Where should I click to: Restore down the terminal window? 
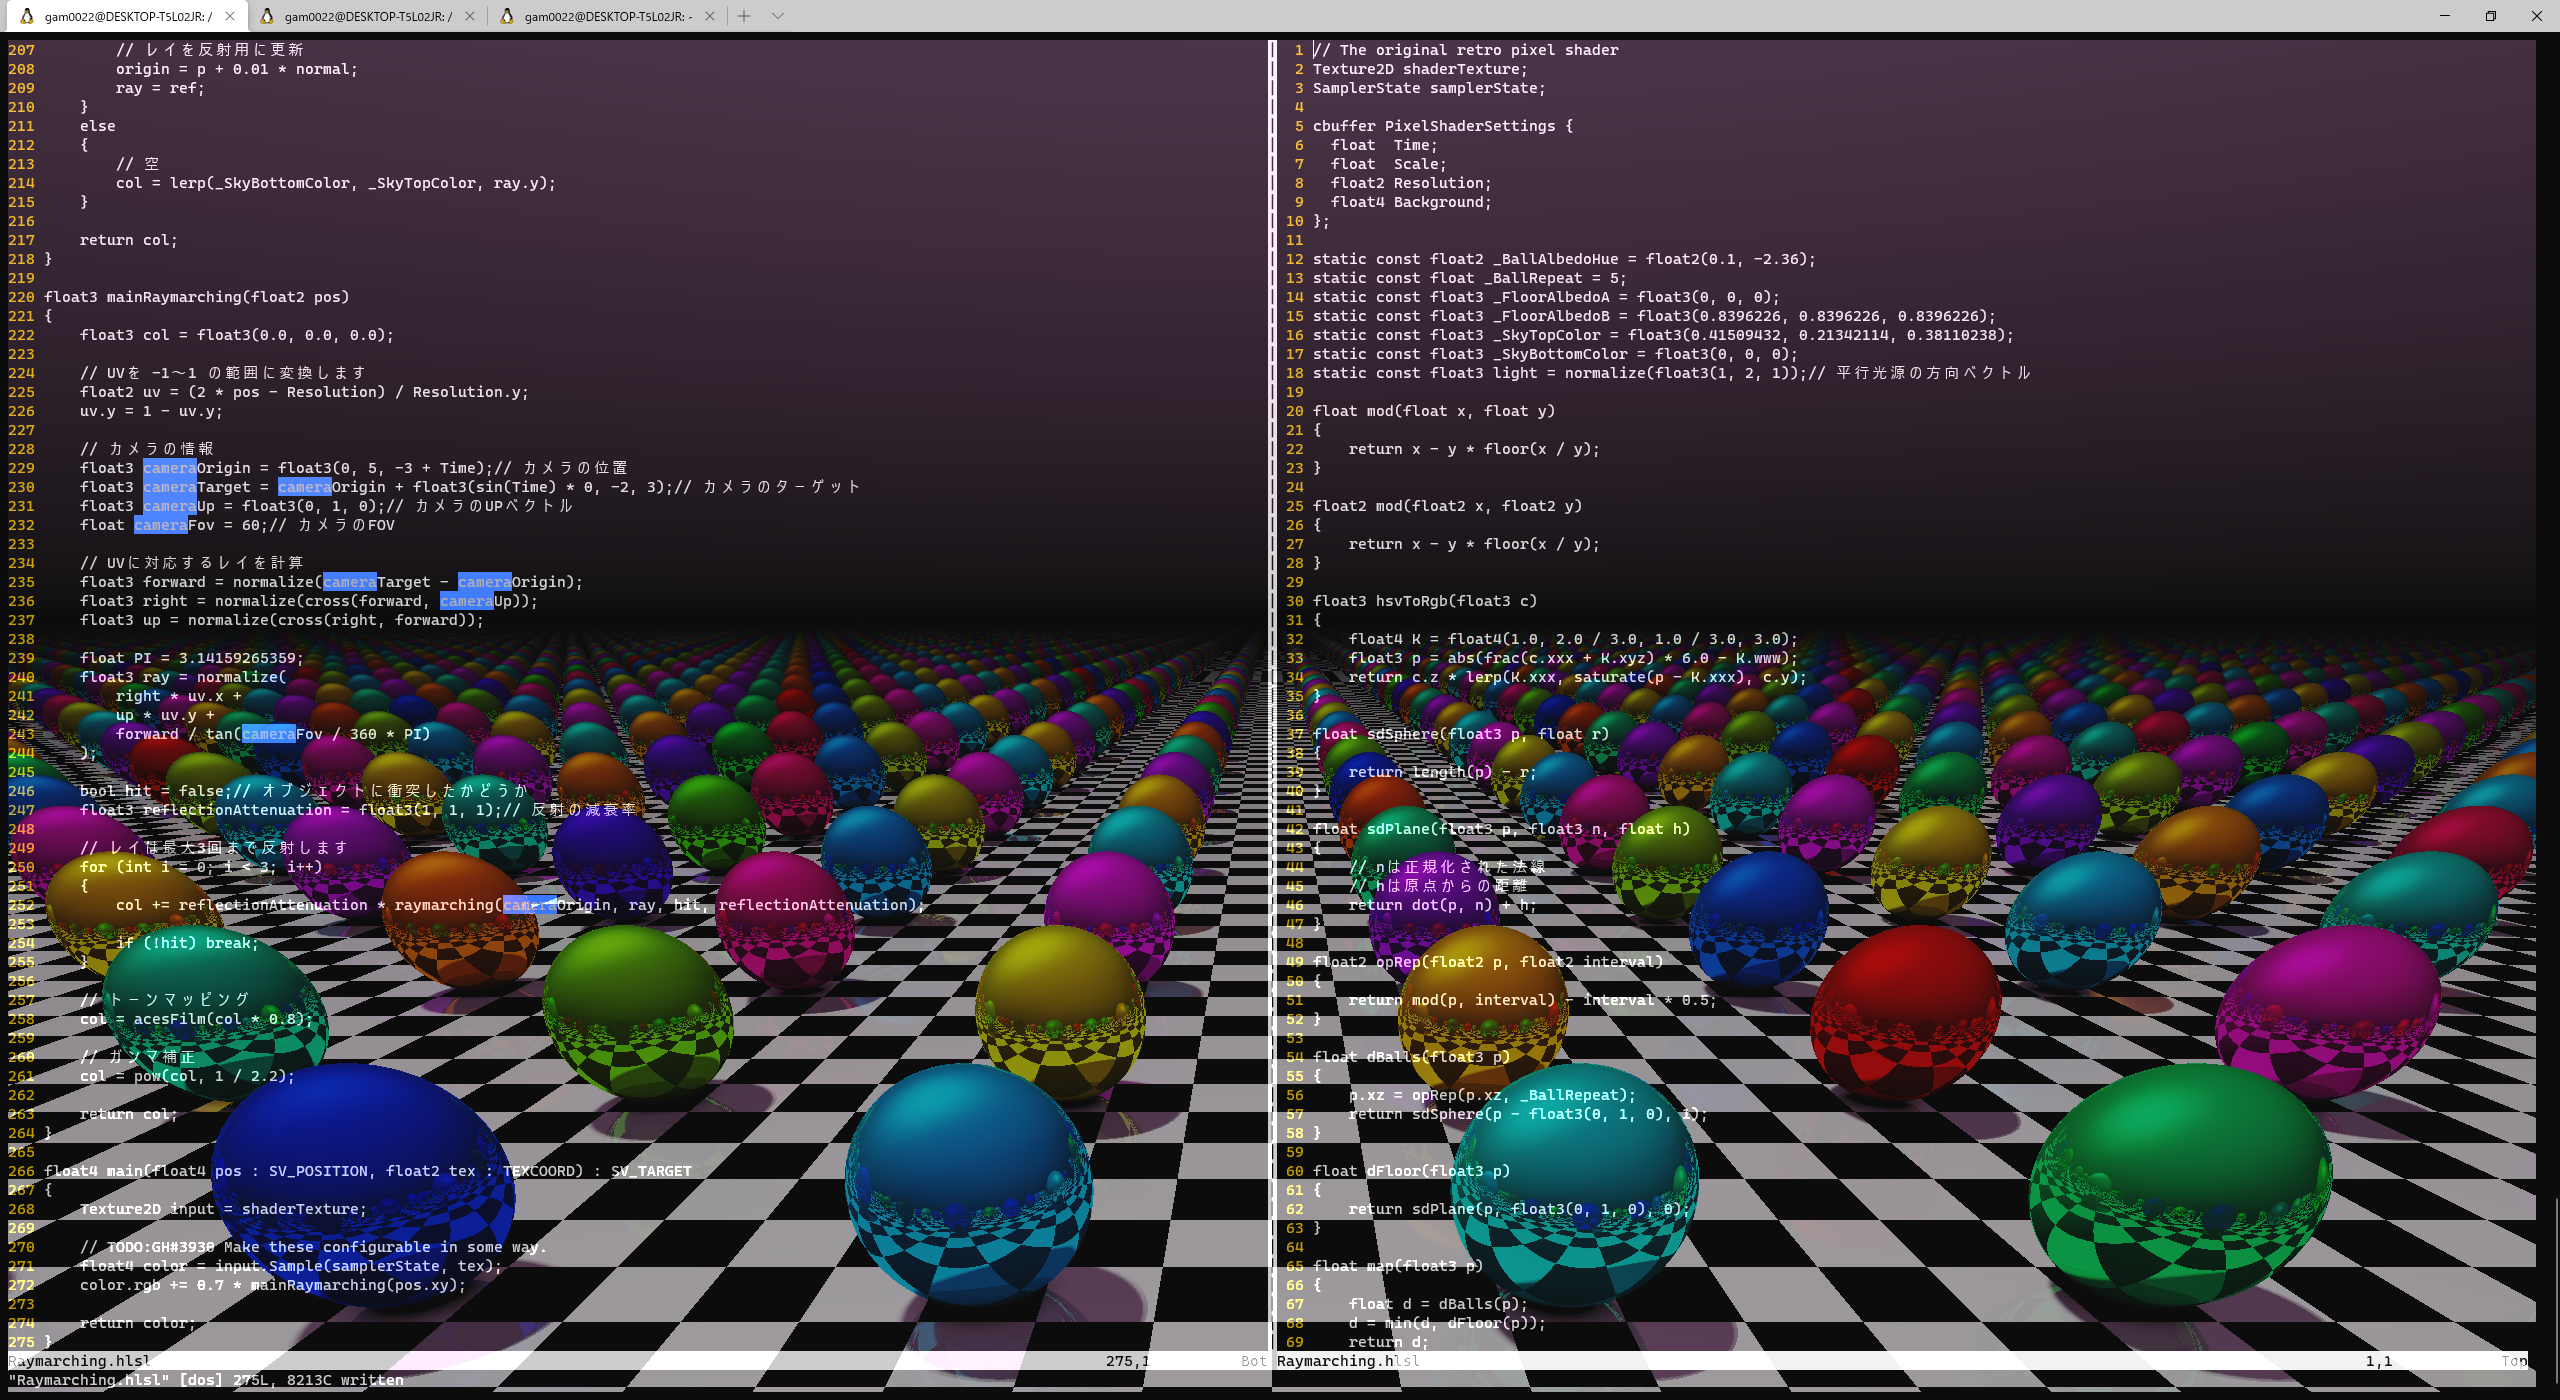(x=2490, y=16)
